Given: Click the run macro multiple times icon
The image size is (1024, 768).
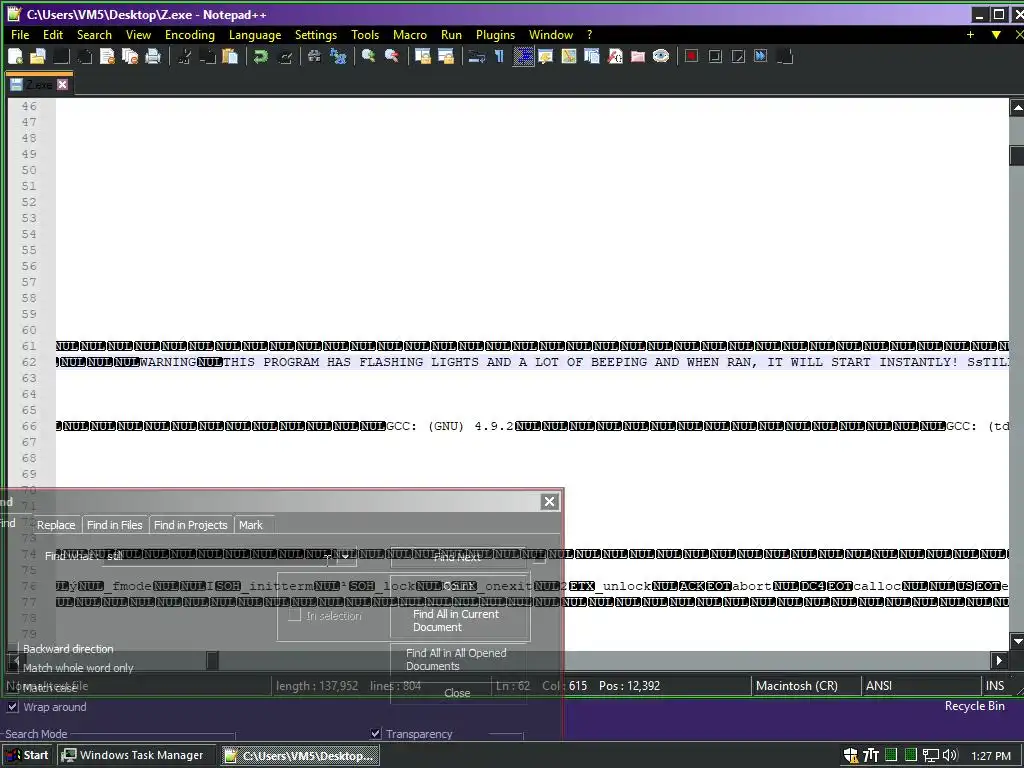Looking at the screenshot, I should coord(761,57).
